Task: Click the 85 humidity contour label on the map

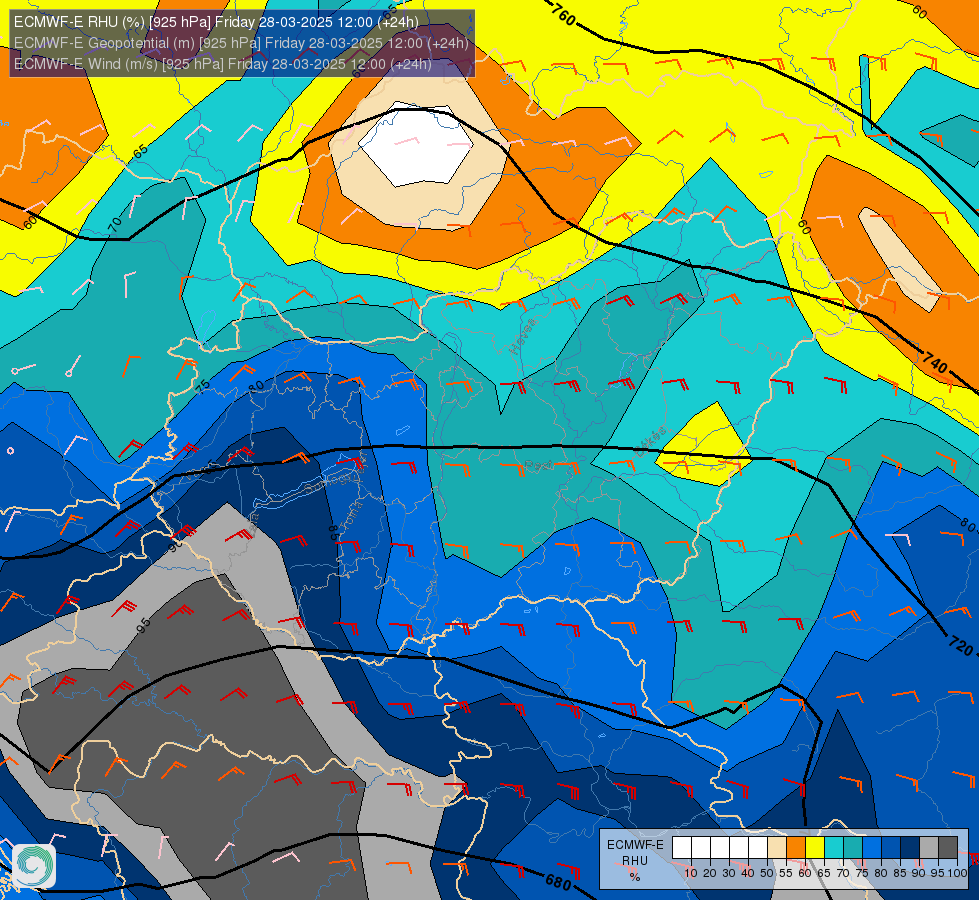Action: [x=333, y=533]
